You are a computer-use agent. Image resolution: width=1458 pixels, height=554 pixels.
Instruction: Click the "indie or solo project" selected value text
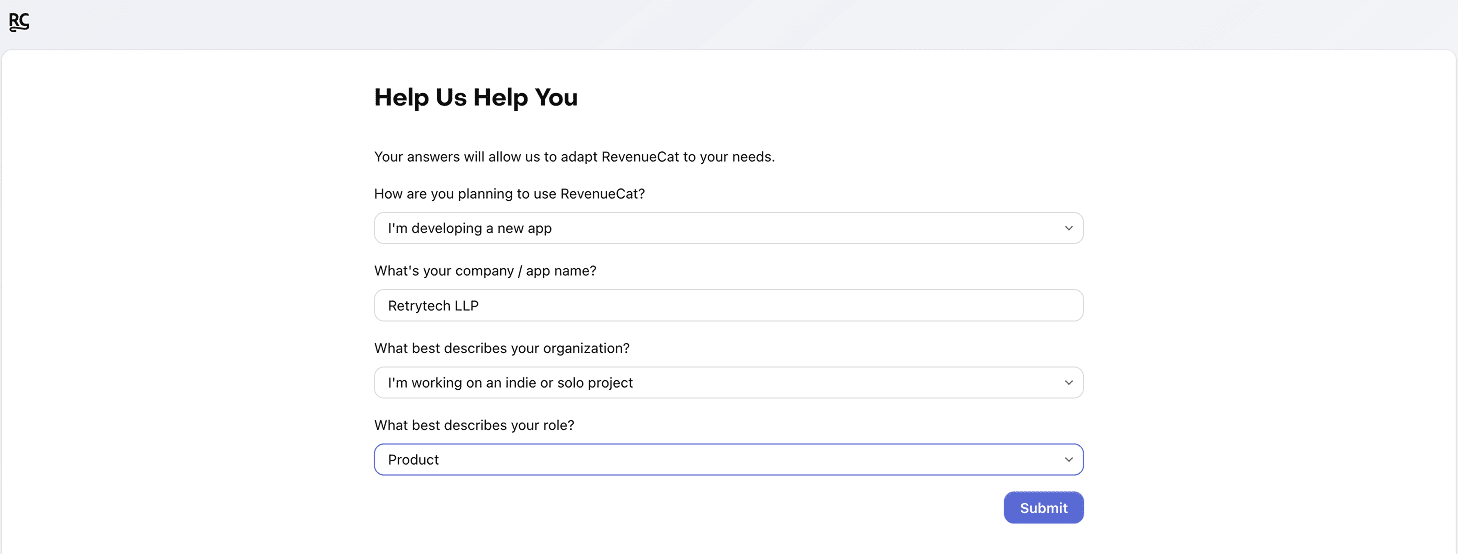point(510,383)
